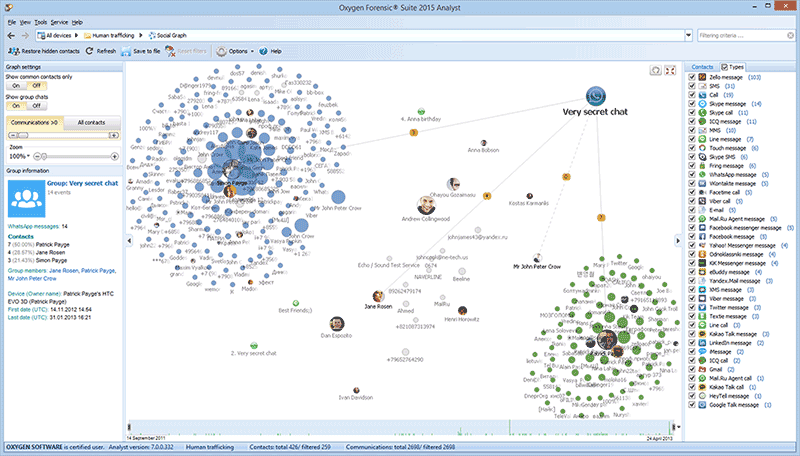Screen dimensions: 800x456
Task: Select the All contacts button
Action: point(91,122)
